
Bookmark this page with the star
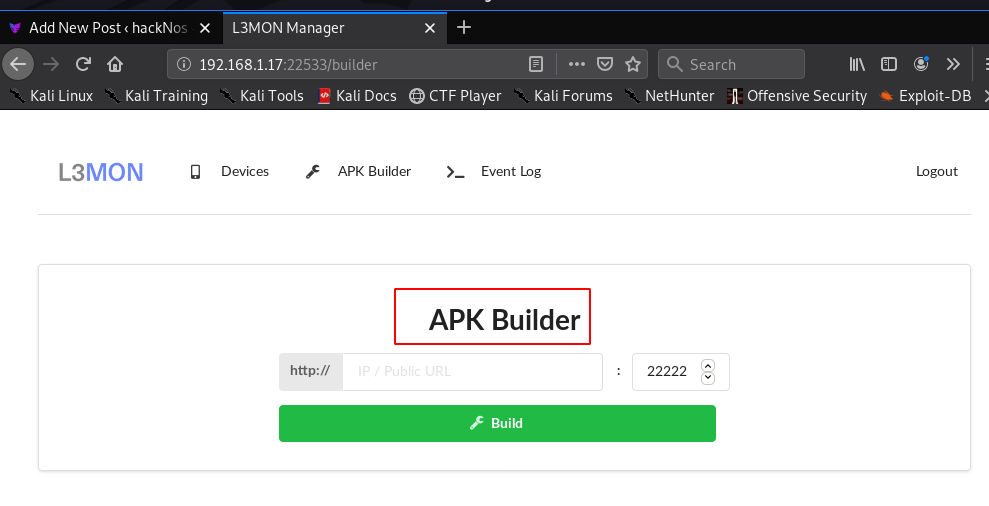(x=633, y=64)
